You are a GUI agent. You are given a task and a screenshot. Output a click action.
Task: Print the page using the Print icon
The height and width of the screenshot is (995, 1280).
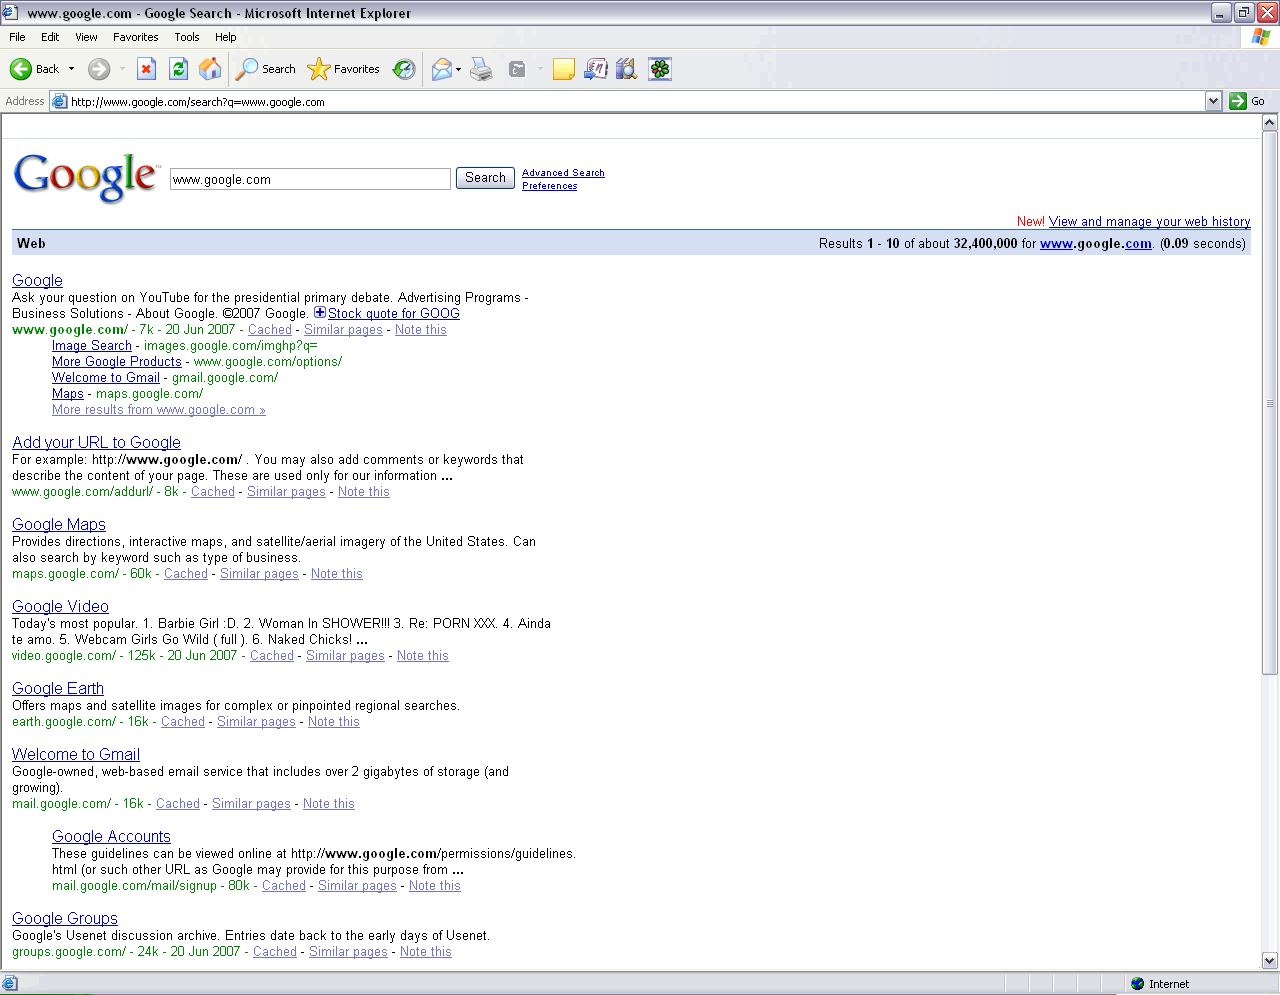tap(481, 69)
